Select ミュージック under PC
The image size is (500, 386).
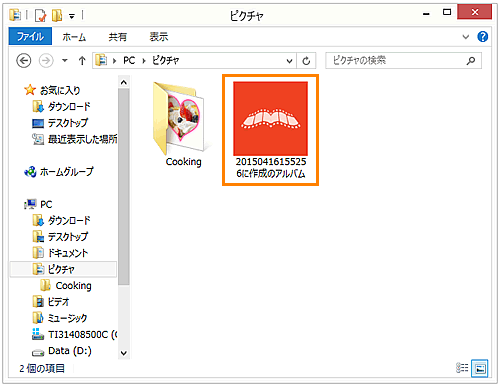click(67, 318)
